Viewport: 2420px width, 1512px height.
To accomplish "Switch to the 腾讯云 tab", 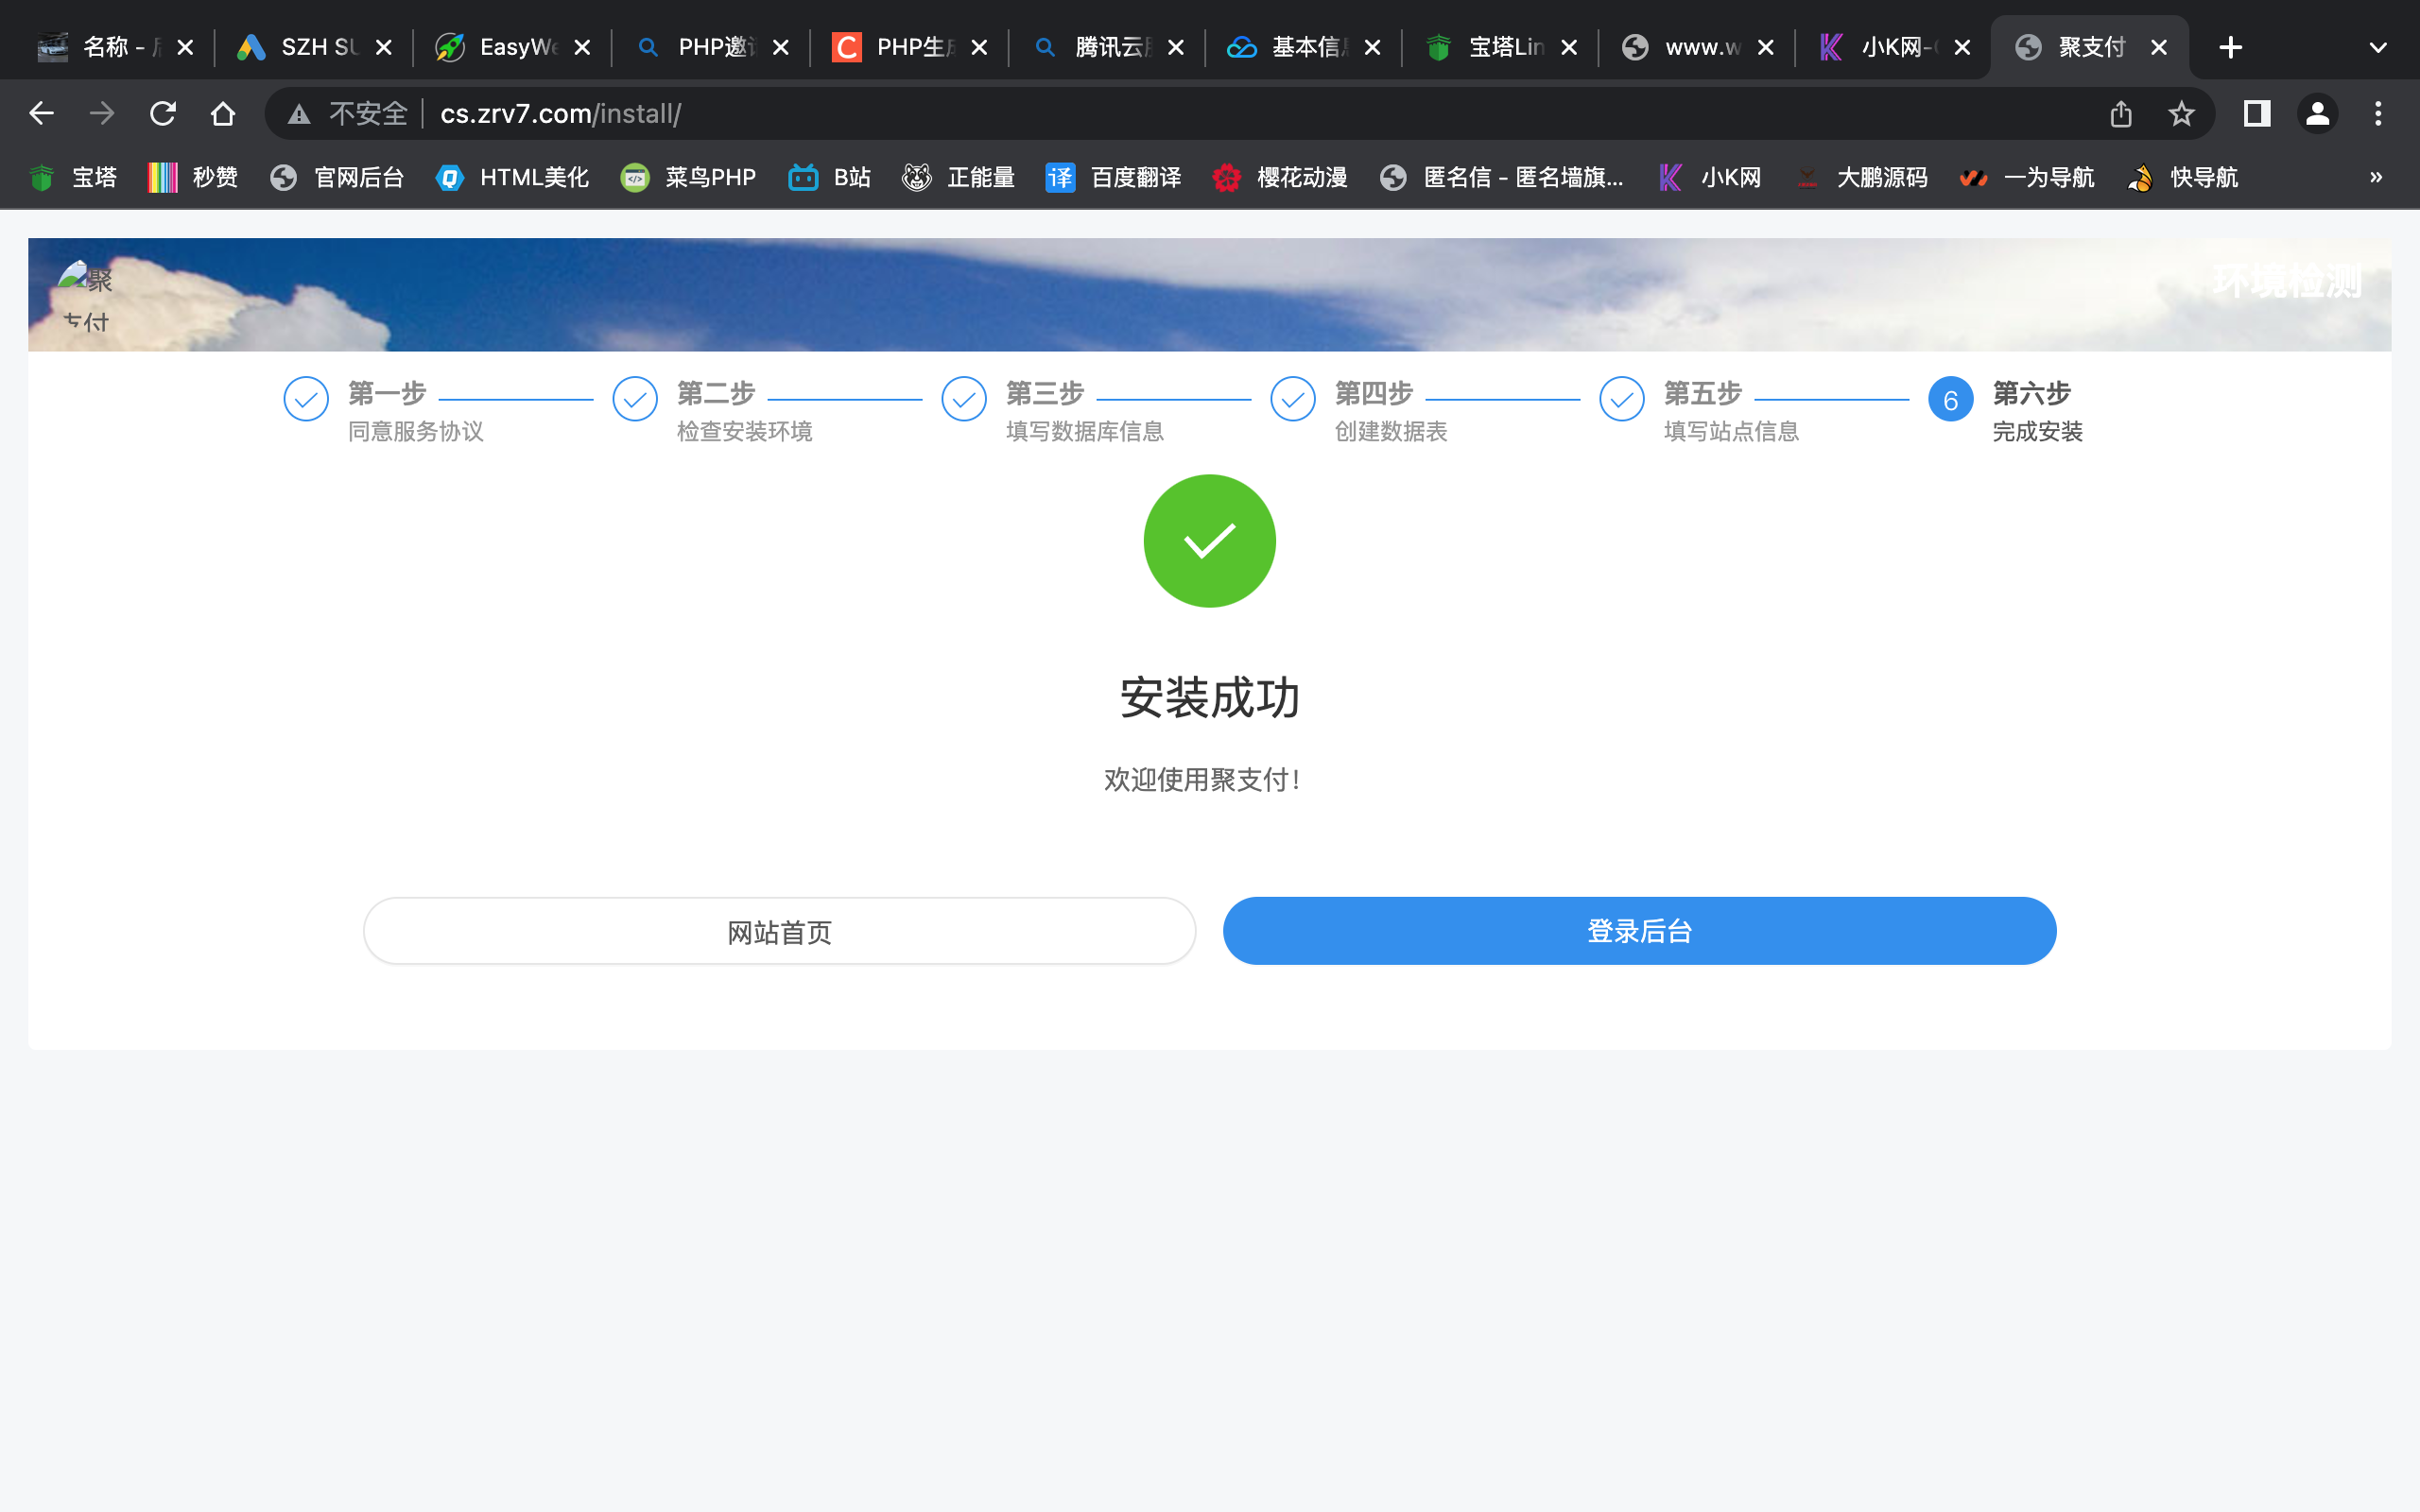I will (1105, 47).
